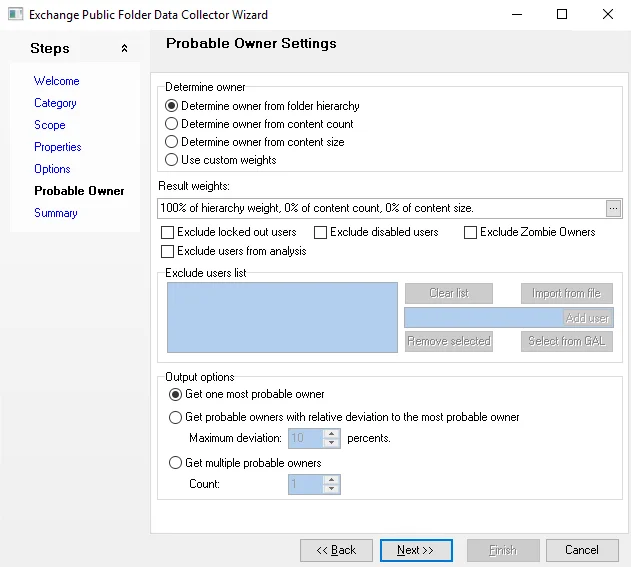Click the Exclude users list box
This screenshot has height=567, width=631.
[x=282, y=318]
